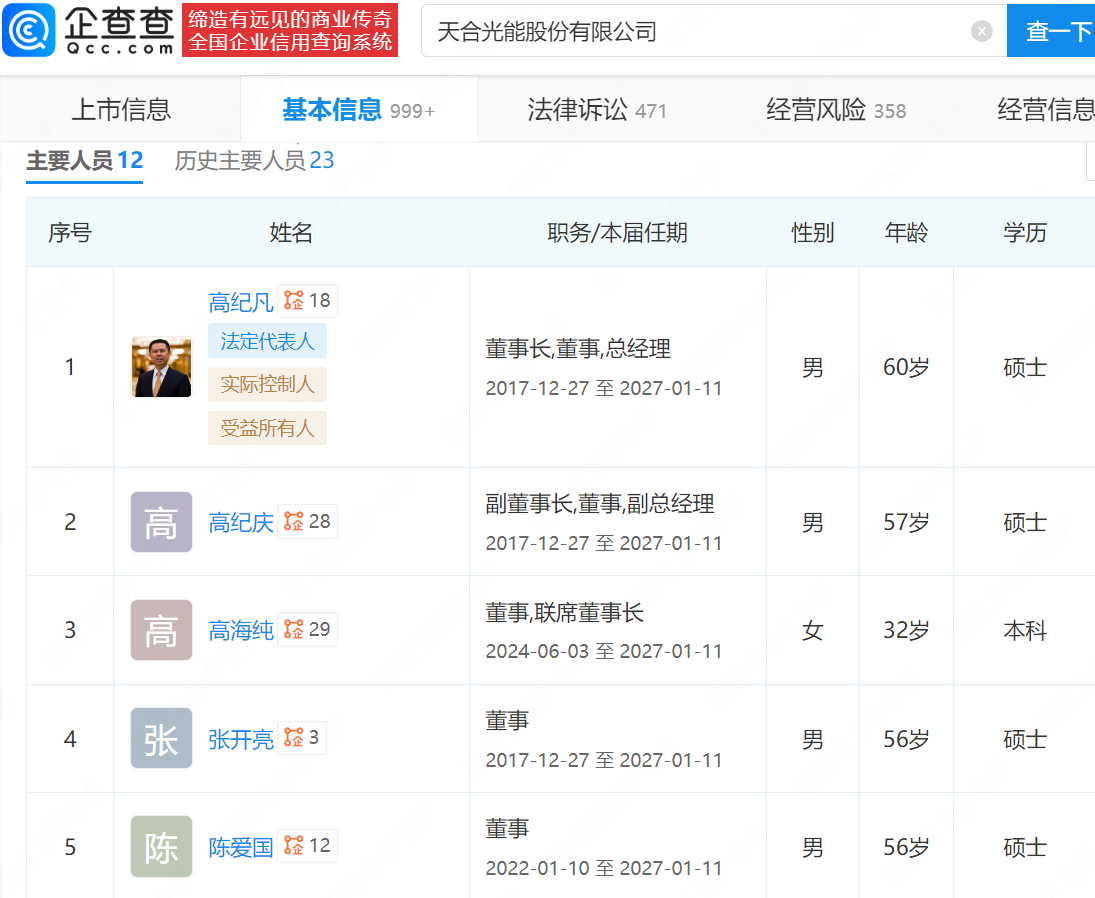Select the 经营风险 tab
Viewport: 1095px width, 898px height.
[x=835, y=110]
